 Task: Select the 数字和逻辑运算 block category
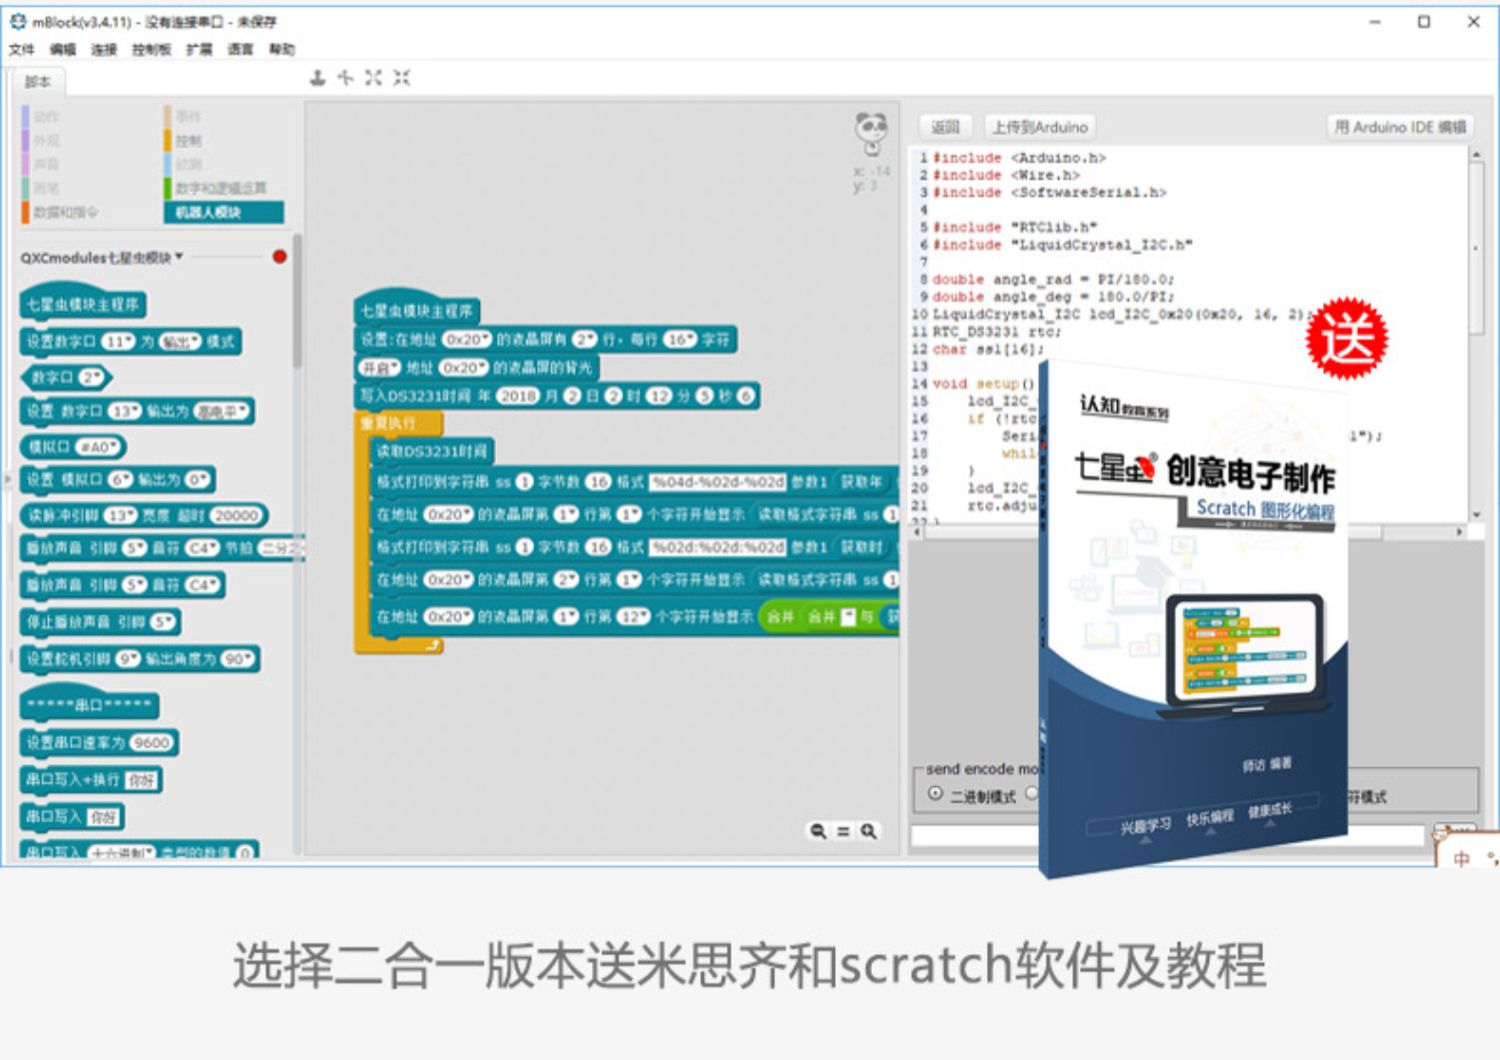click(221, 188)
